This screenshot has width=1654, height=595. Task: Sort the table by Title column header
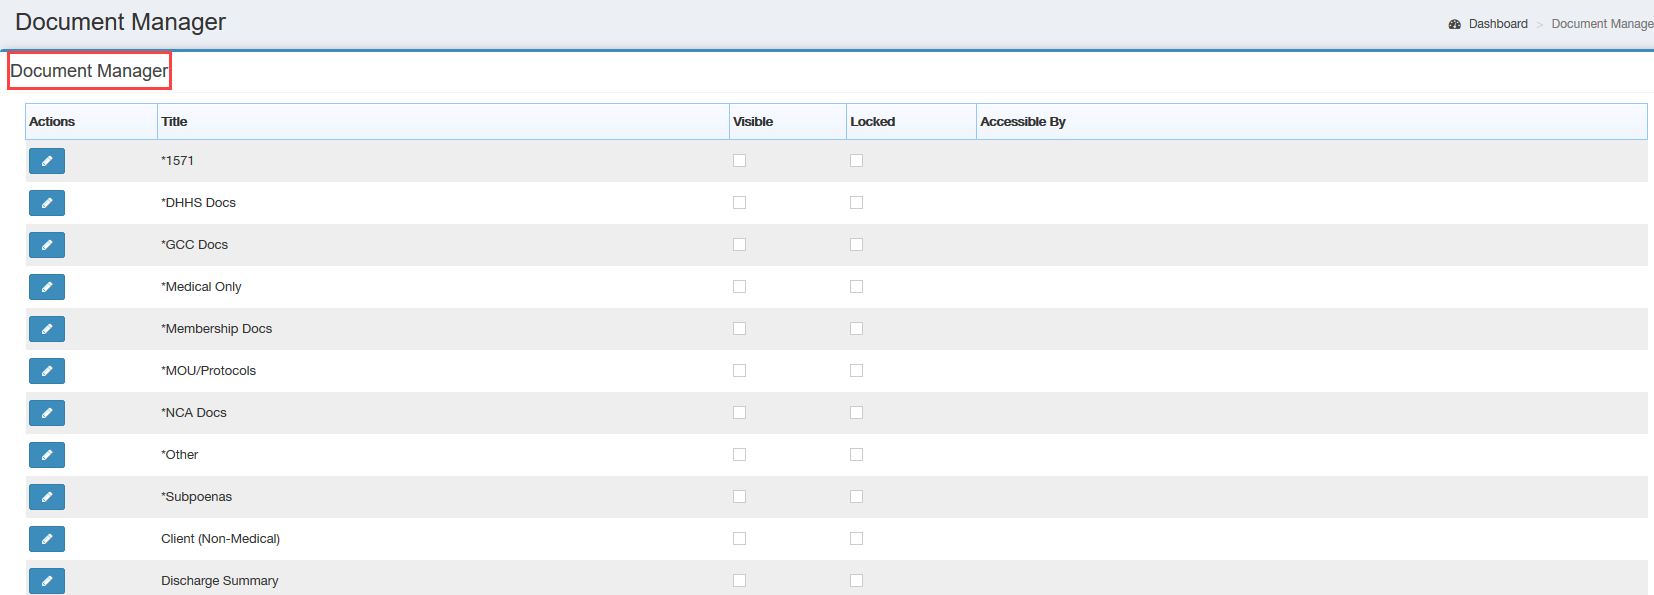175,122
